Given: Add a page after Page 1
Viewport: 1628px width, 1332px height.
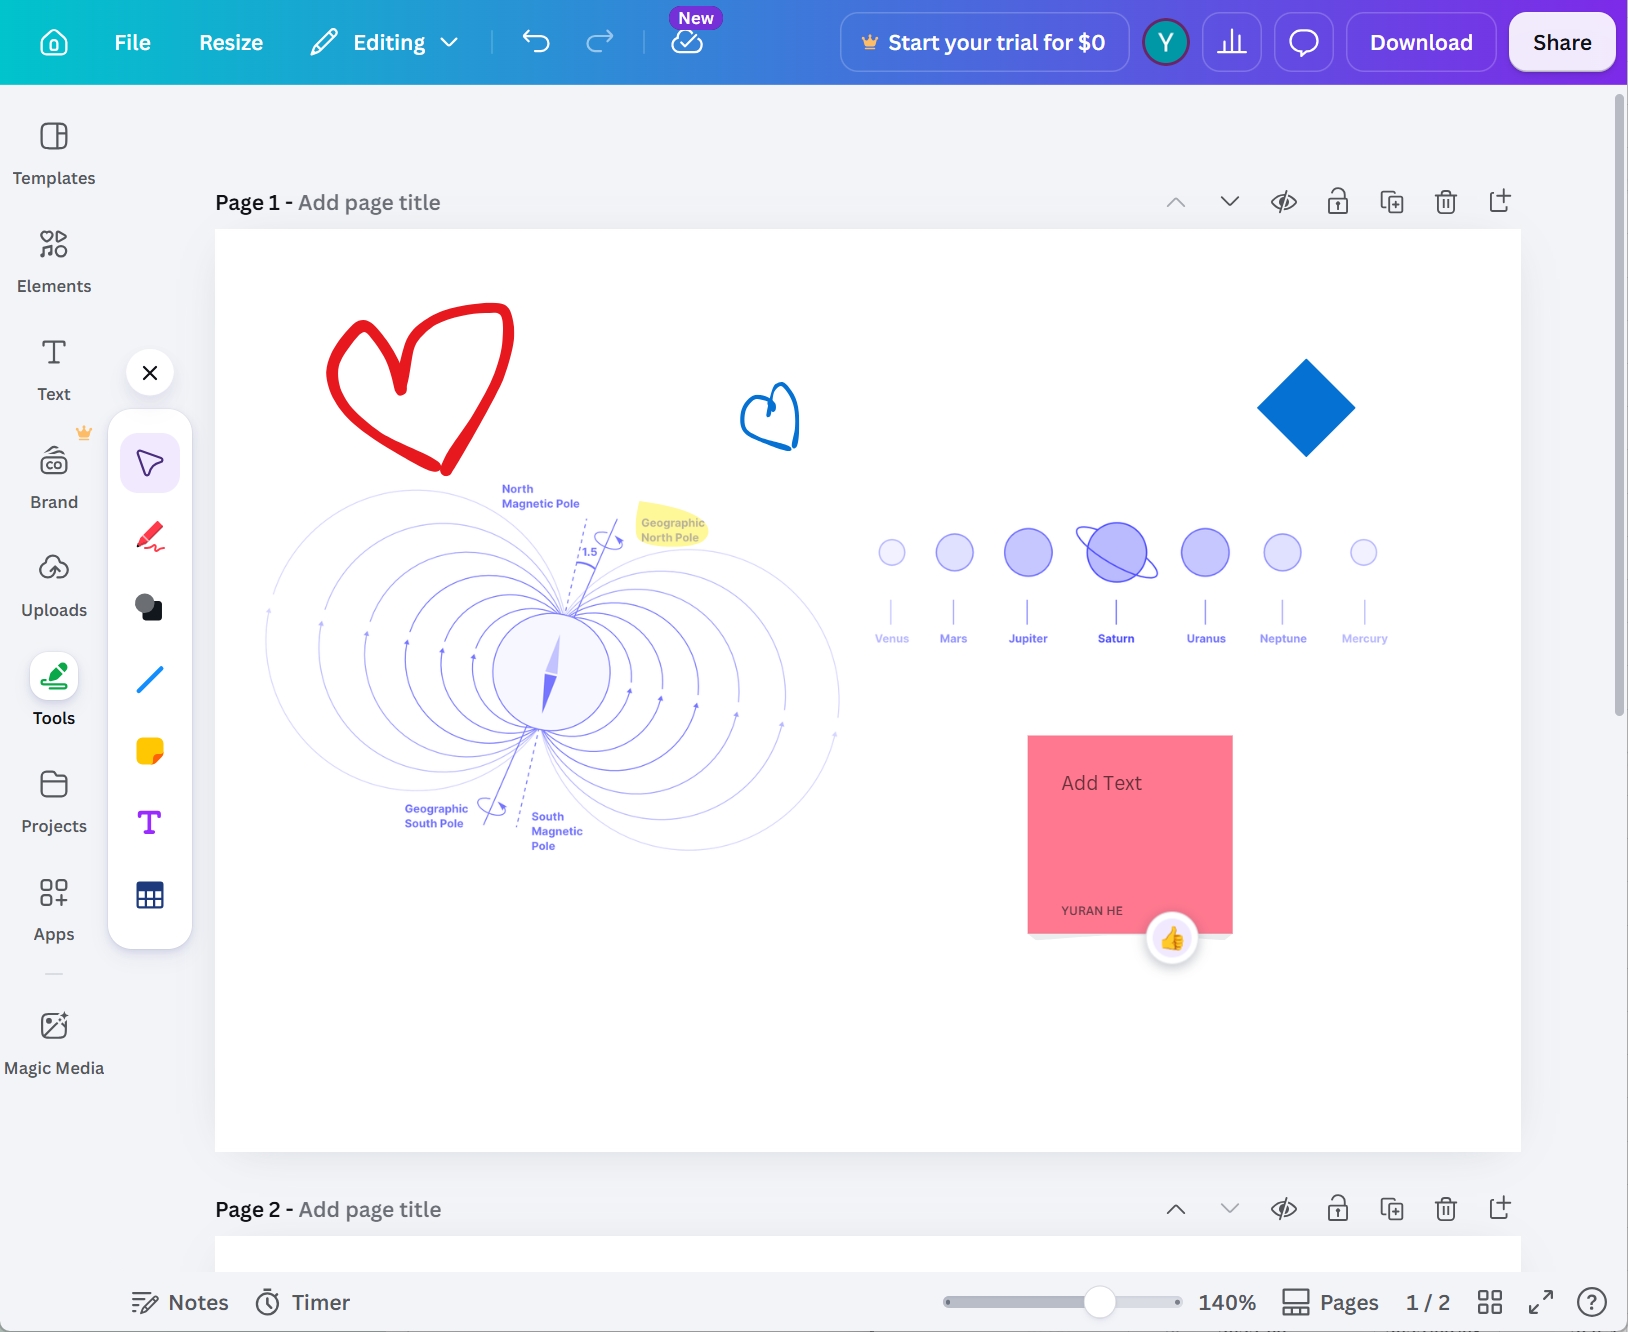Looking at the screenshot, I should click(1500, 202).
